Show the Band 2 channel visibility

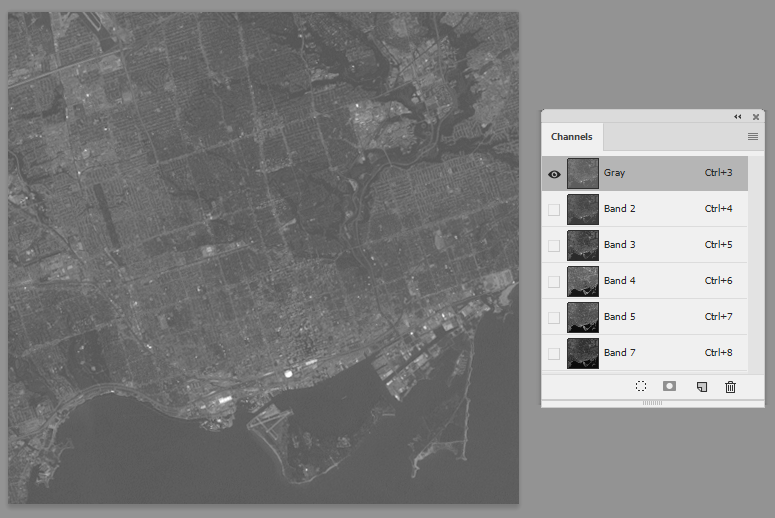pos(554,210)
